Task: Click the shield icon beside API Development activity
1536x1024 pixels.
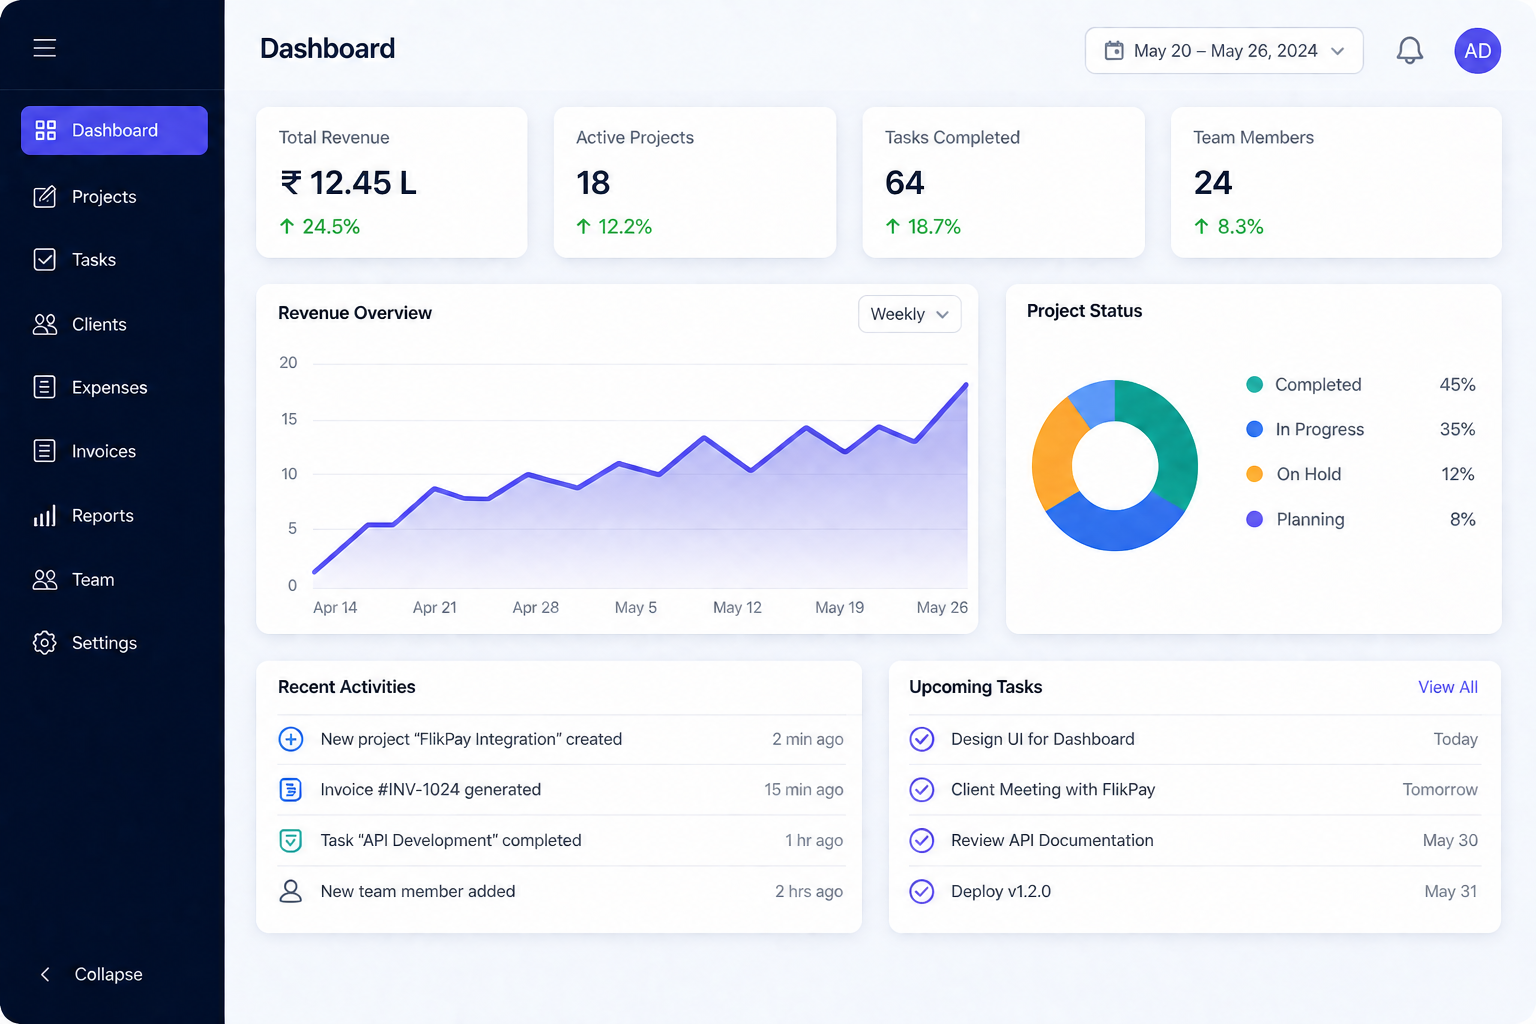Action: [x=291, y=841]
